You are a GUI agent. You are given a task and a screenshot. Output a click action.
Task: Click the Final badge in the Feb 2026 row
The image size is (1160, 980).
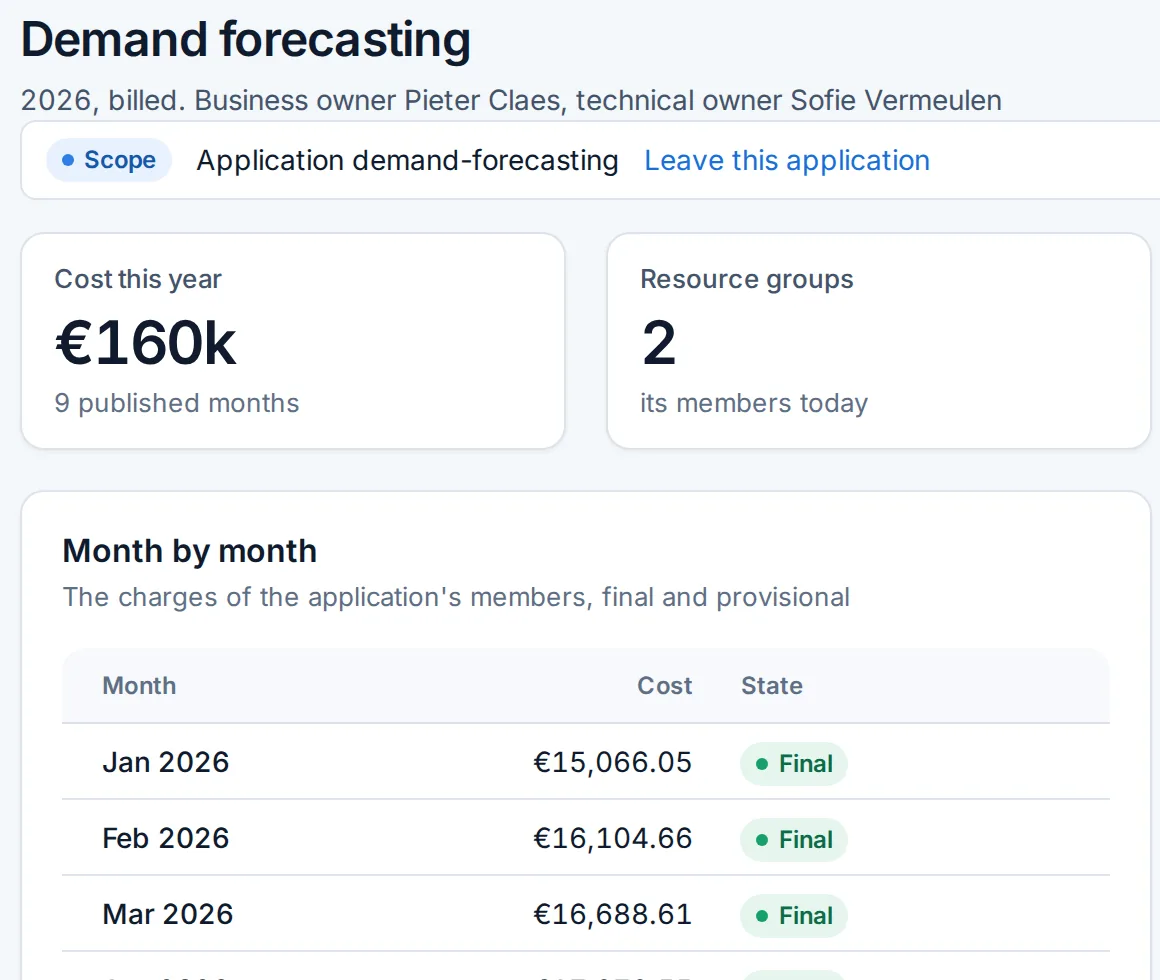(x=794, y=839)
